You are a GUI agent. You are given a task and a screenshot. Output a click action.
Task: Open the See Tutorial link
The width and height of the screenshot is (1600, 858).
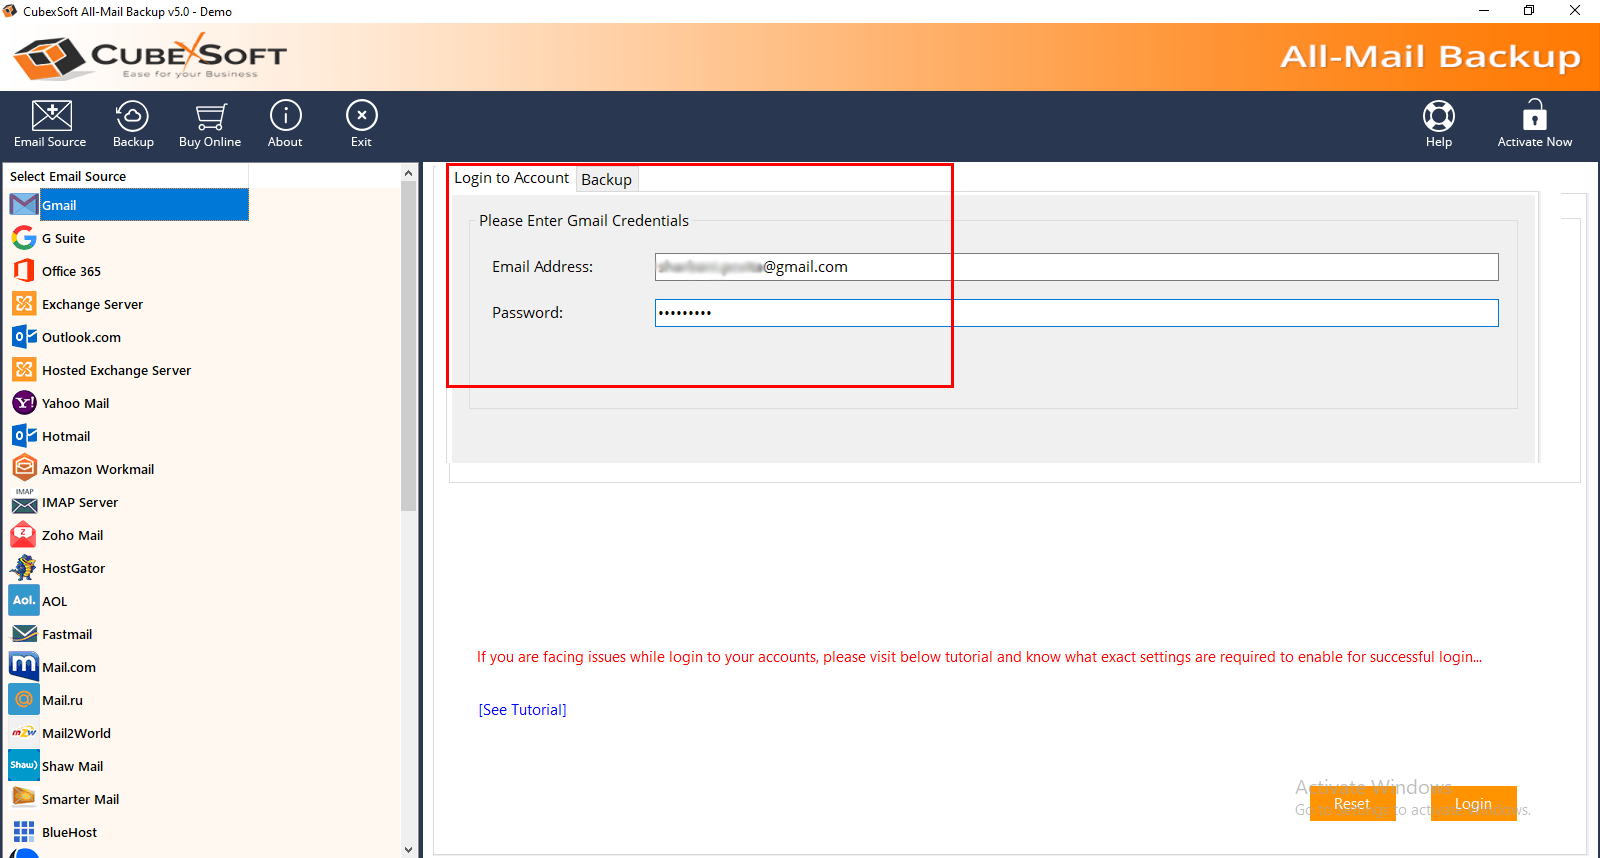tap(522, 710)
